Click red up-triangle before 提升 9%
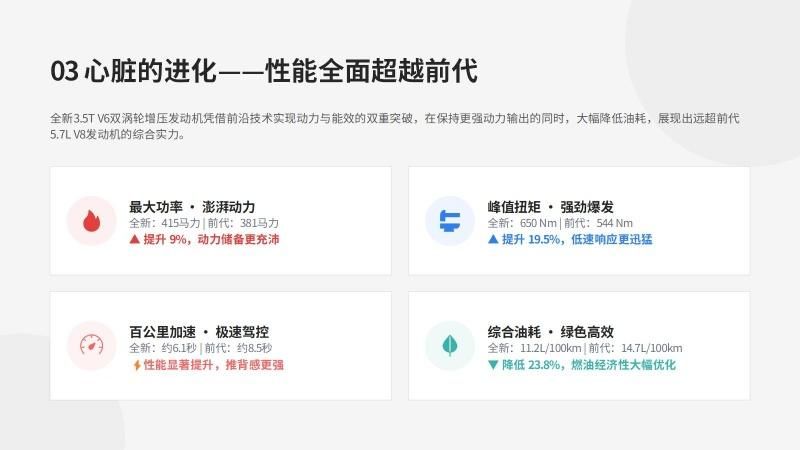Image resolution: width=800 pixels, height=450 pixels. pyautogui.click(x=135, y=239)
